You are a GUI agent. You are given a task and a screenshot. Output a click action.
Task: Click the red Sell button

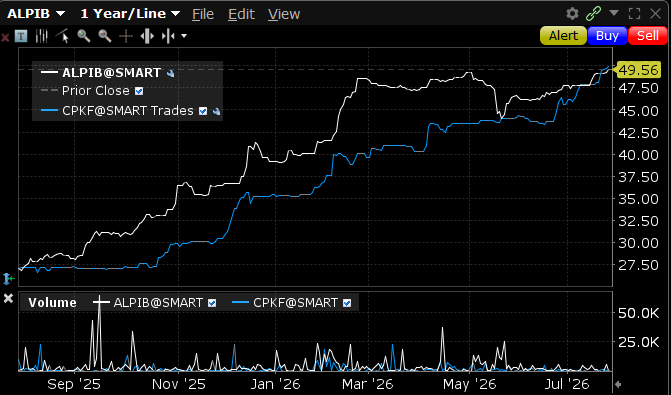pyautogui.click(x=648, y=36)
